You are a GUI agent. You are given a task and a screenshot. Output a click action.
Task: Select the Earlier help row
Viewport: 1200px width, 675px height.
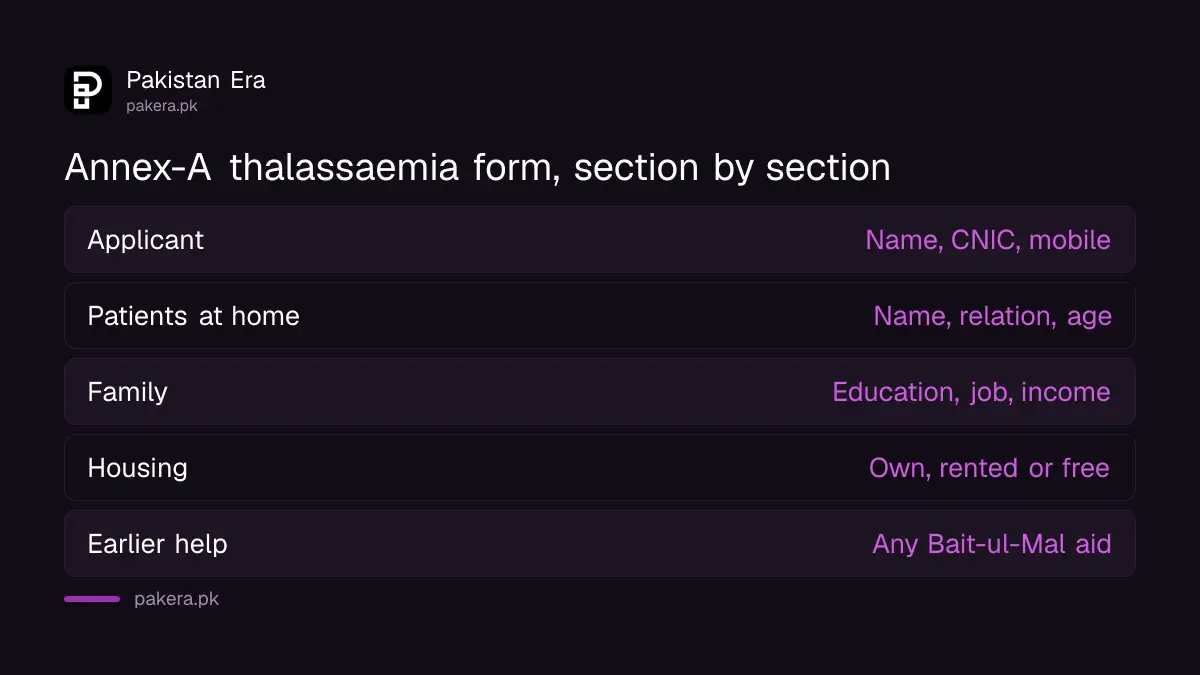(600, 544)
